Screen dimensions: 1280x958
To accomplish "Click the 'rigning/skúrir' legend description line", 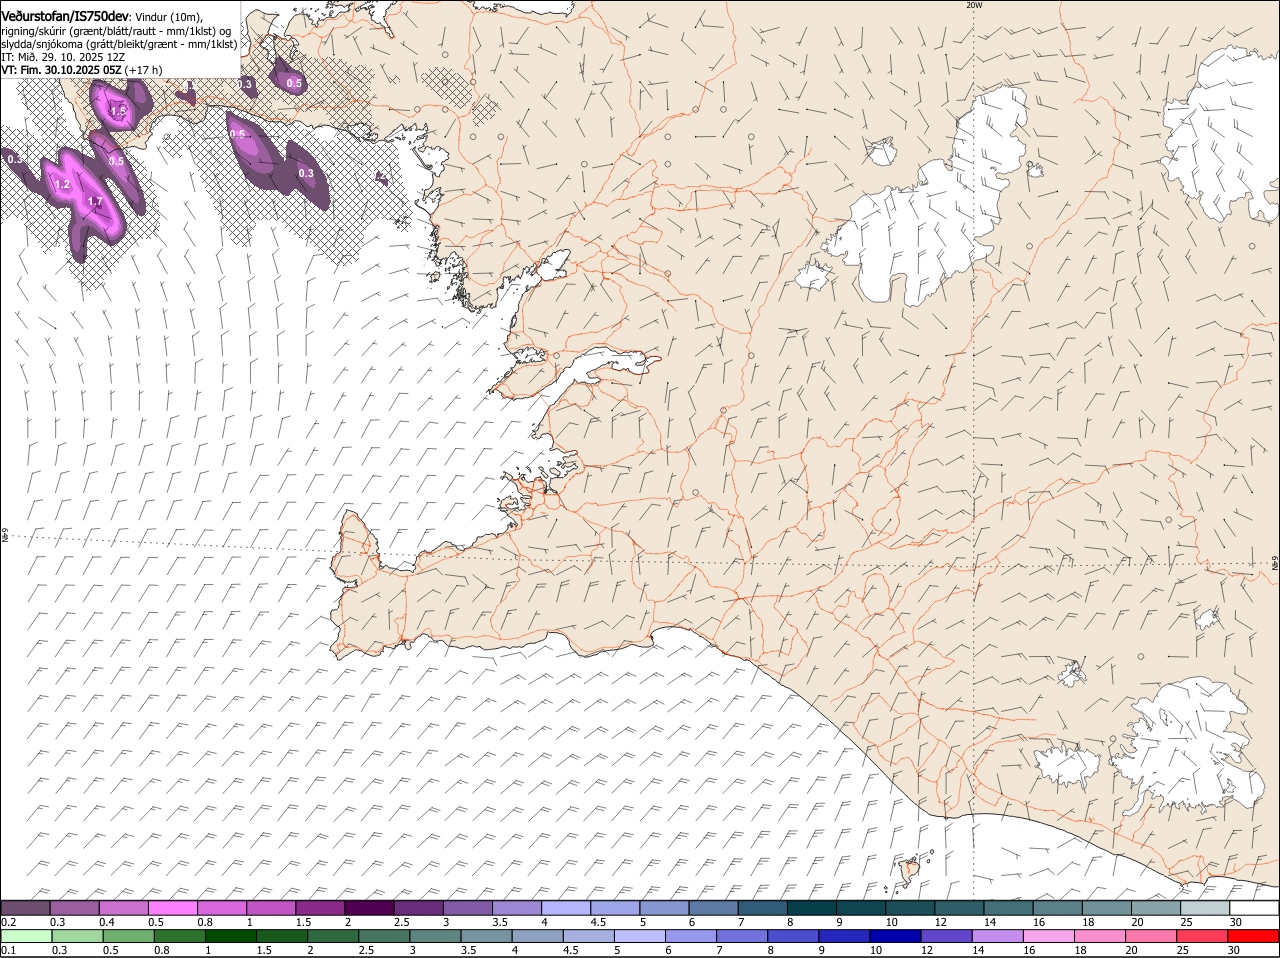I will (116, 31).
